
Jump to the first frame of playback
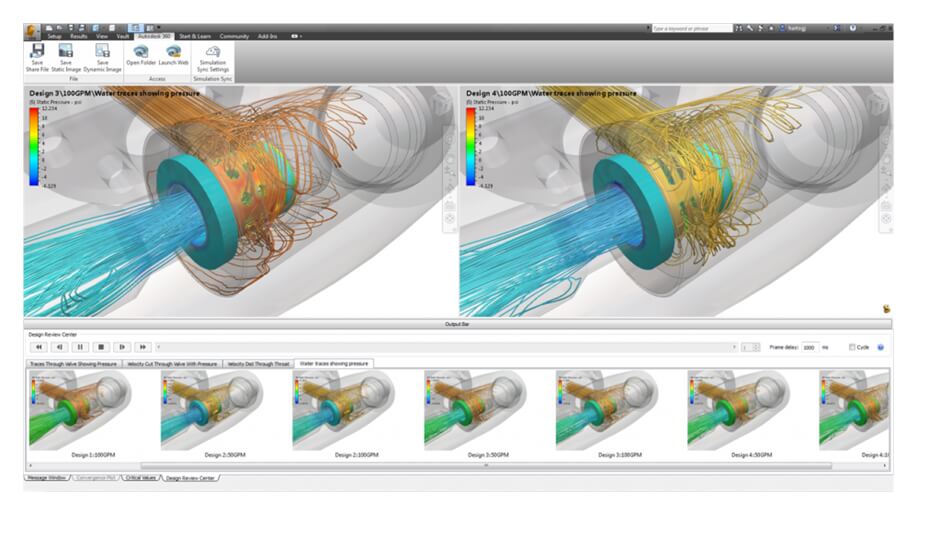(39, 347)
